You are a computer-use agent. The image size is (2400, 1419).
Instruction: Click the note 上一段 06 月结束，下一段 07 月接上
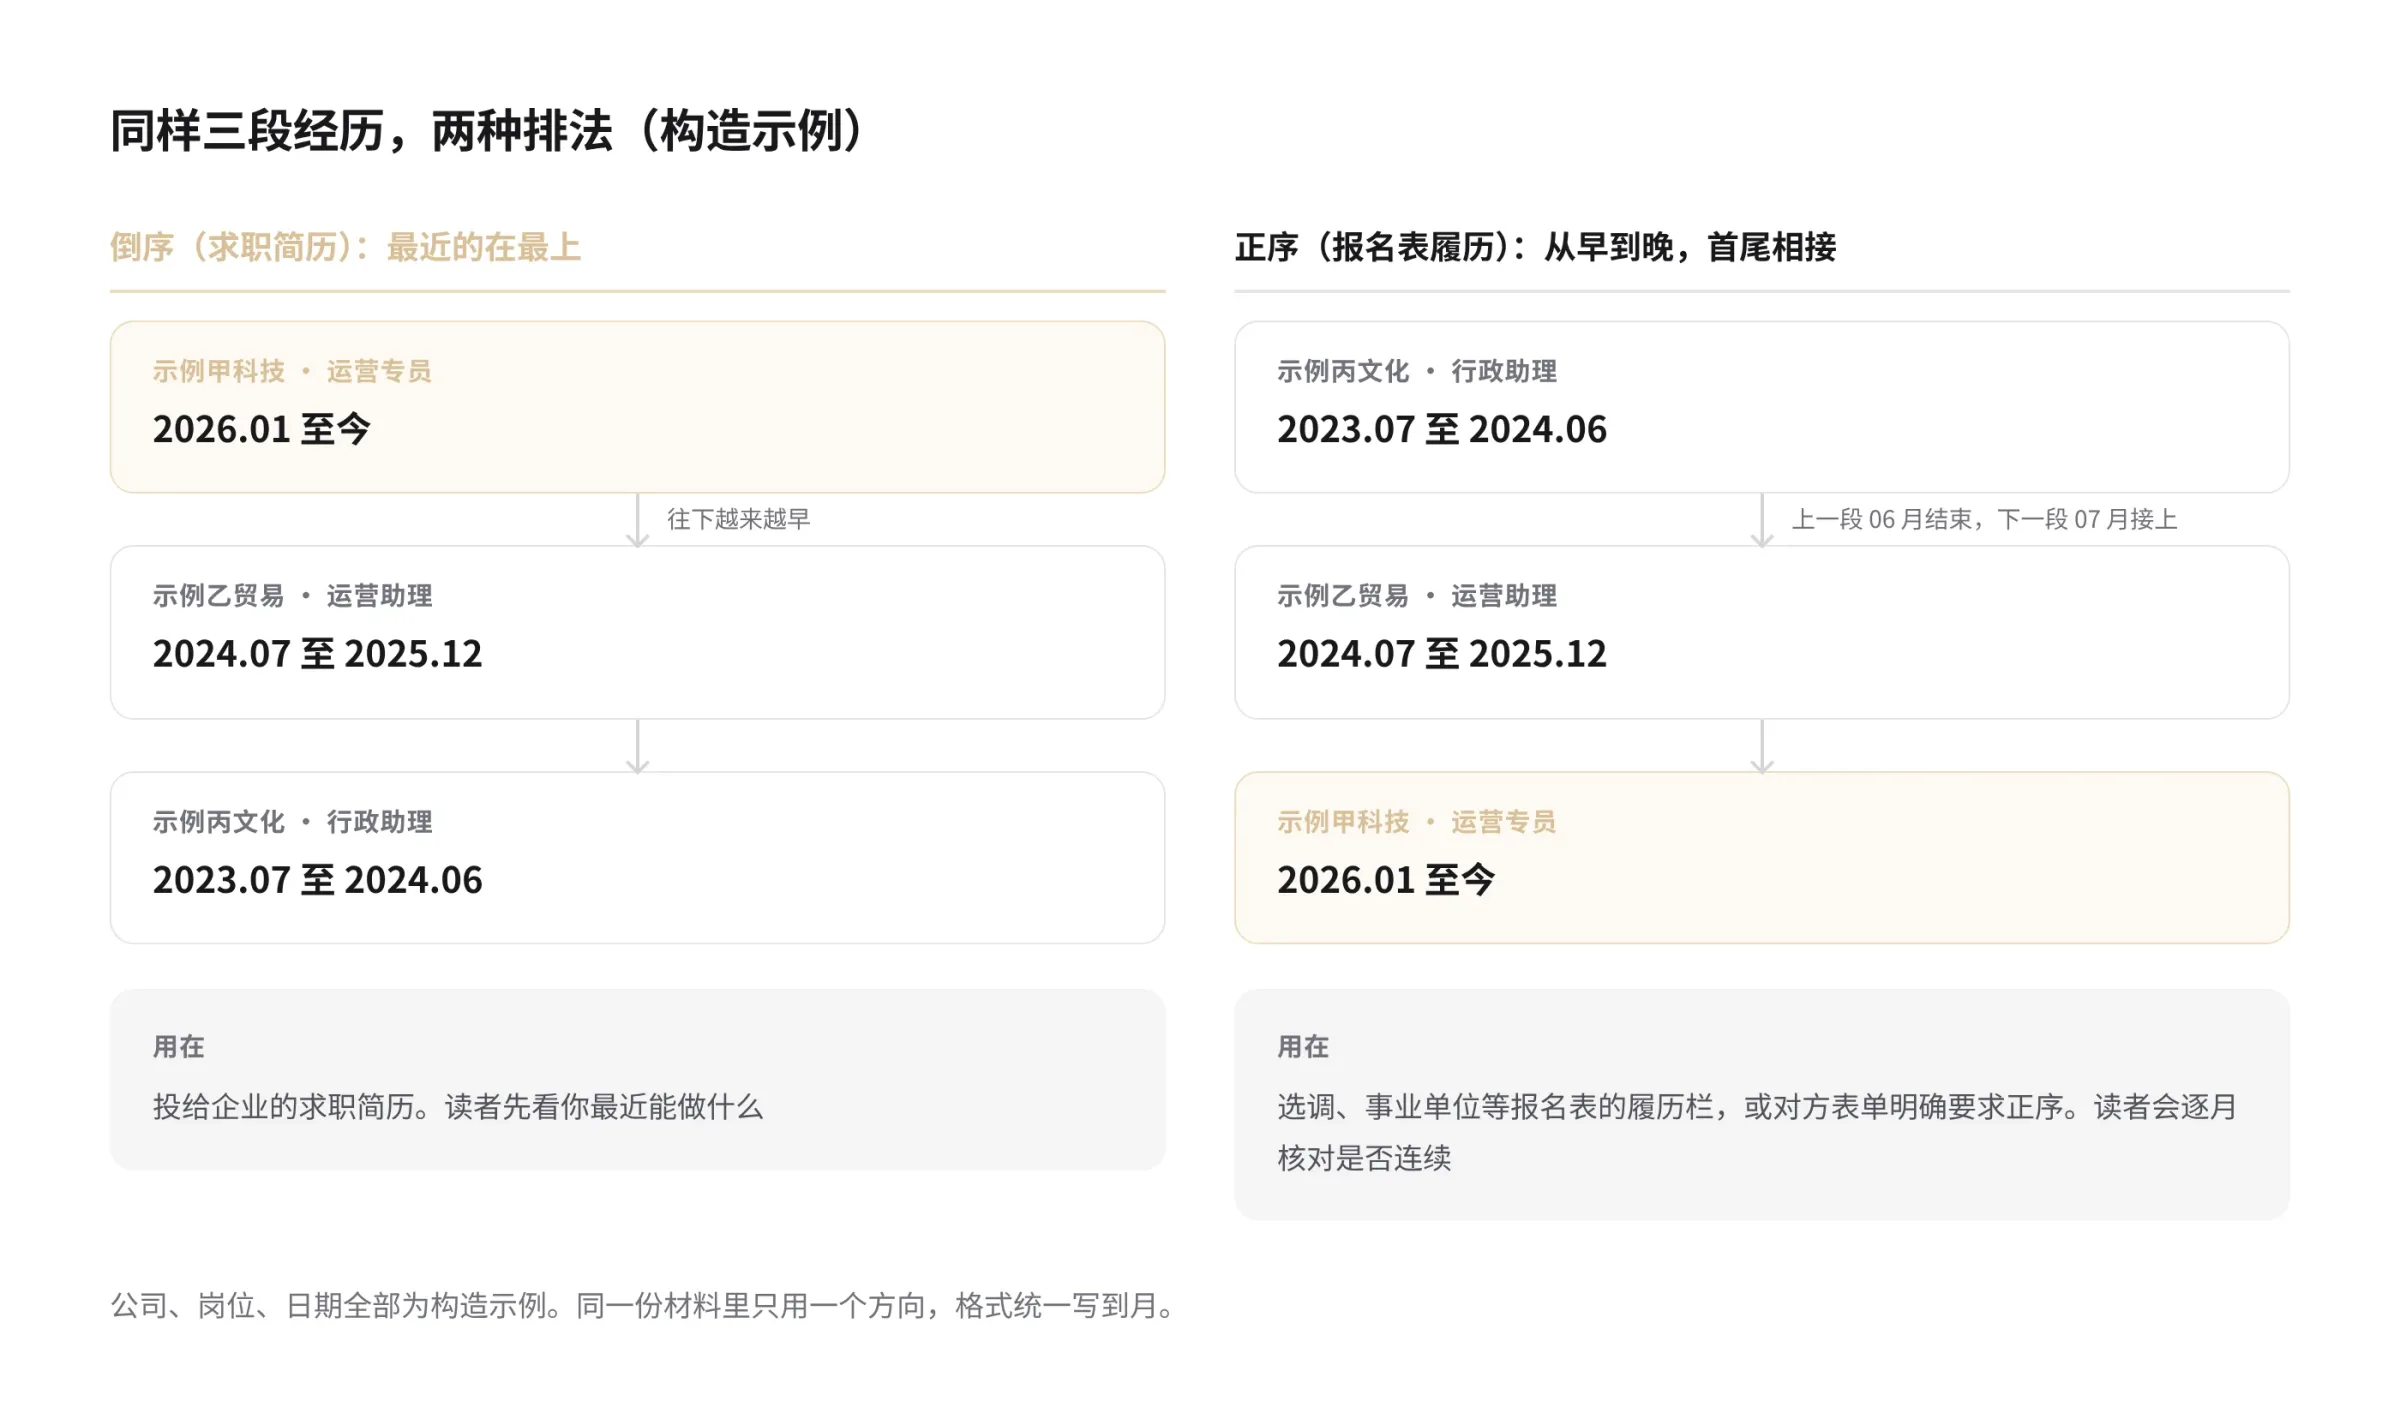click(x=1984, y=519)
